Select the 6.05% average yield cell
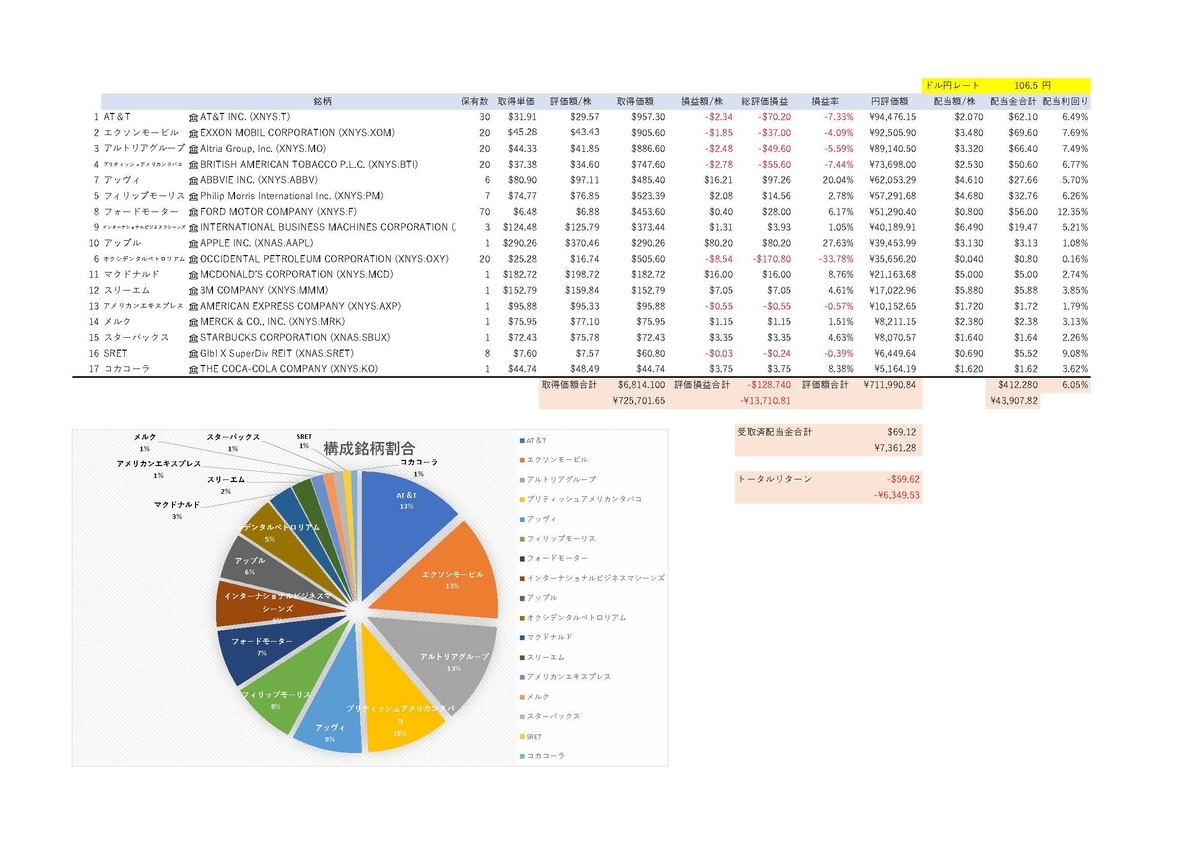The image size is (1200, 849). 1075,384
